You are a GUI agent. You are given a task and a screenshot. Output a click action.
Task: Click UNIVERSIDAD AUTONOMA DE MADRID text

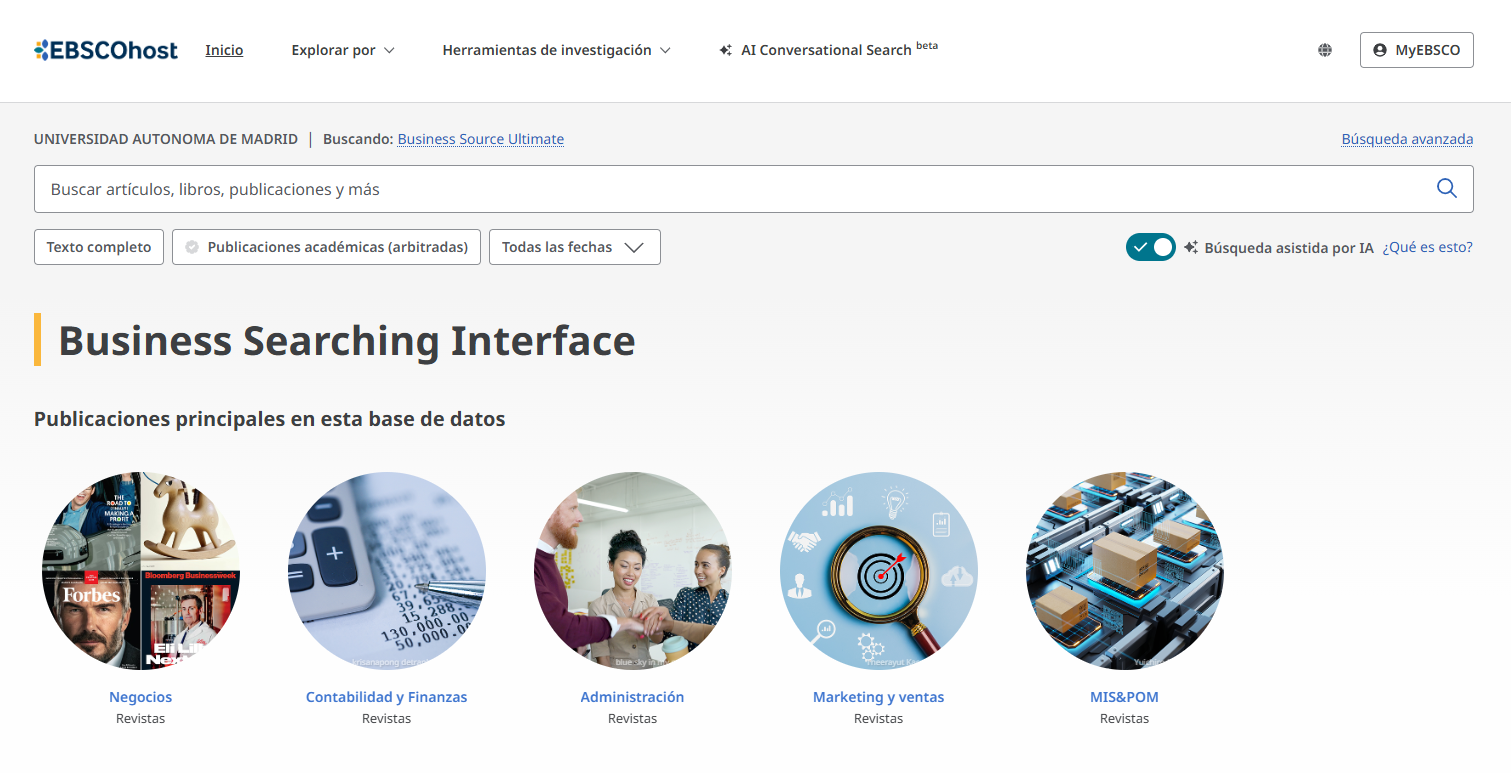tap(166, 139)
